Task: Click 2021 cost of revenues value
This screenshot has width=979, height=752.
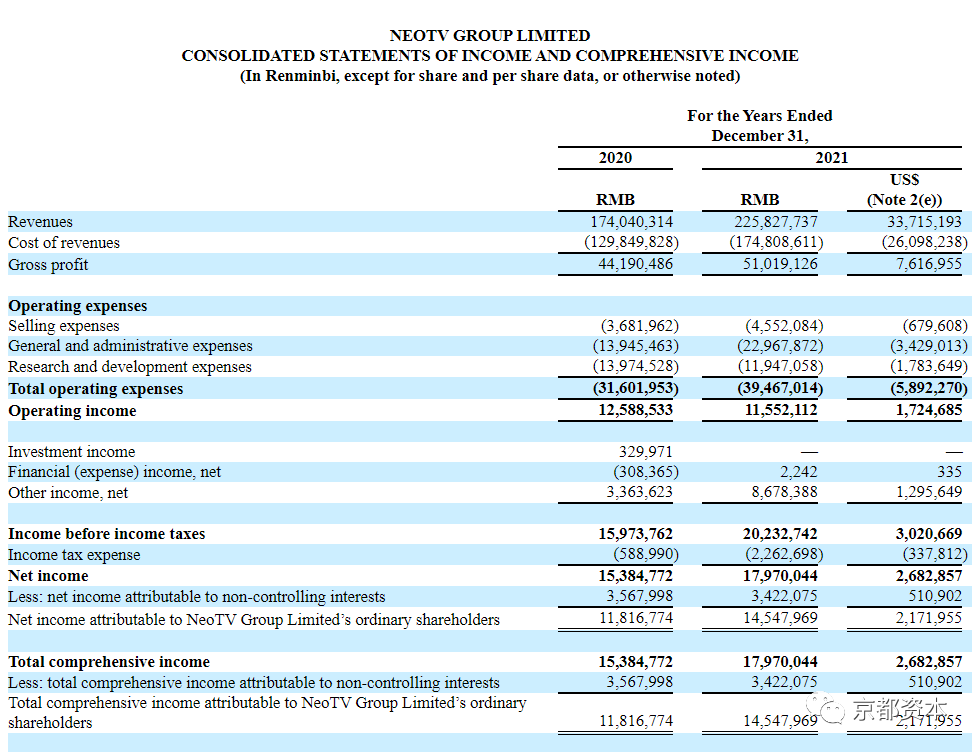Action: pos(776,242)
